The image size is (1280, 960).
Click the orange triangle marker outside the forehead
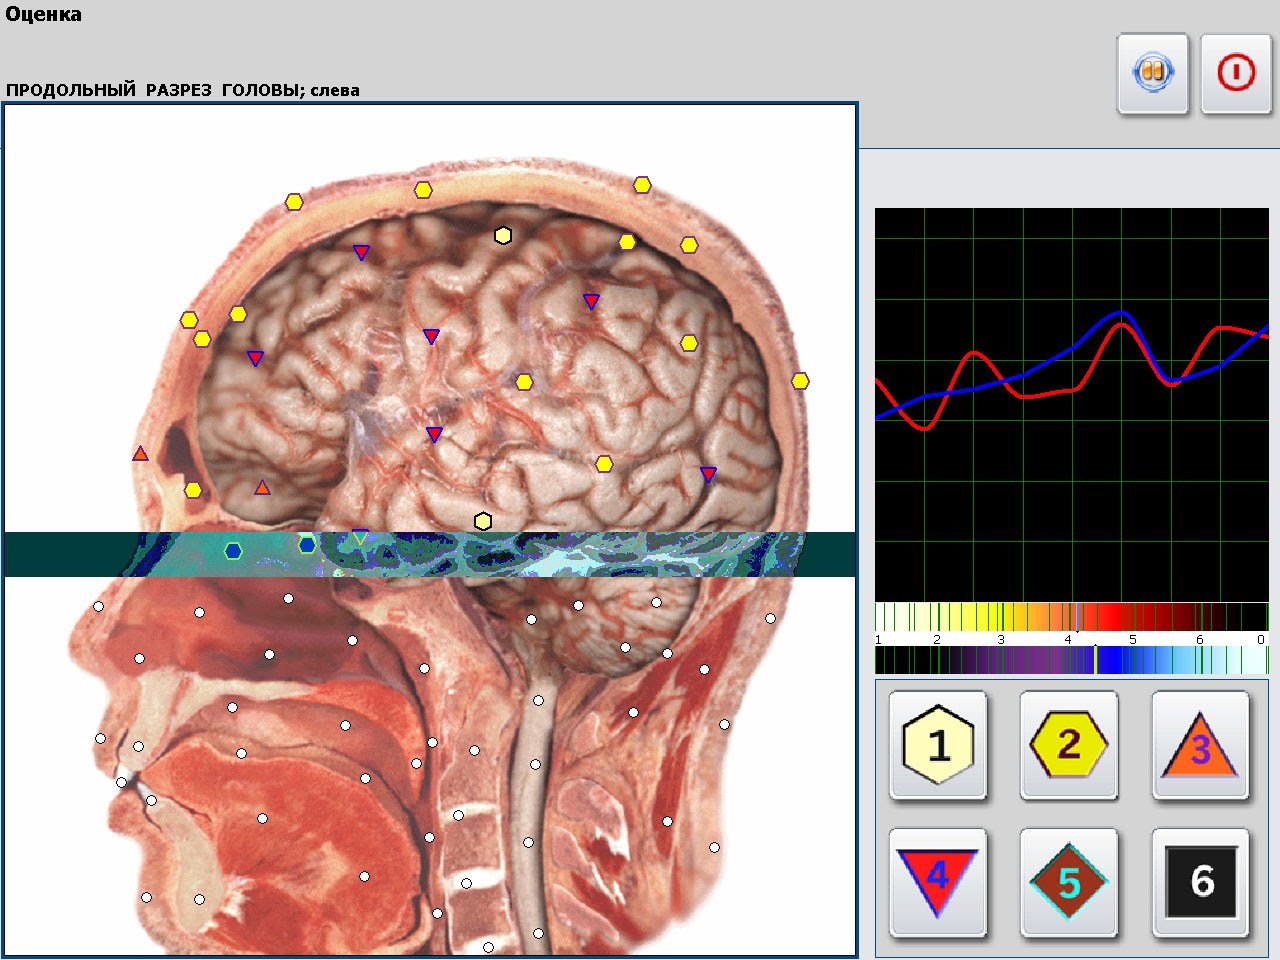(x=140, y=454)
